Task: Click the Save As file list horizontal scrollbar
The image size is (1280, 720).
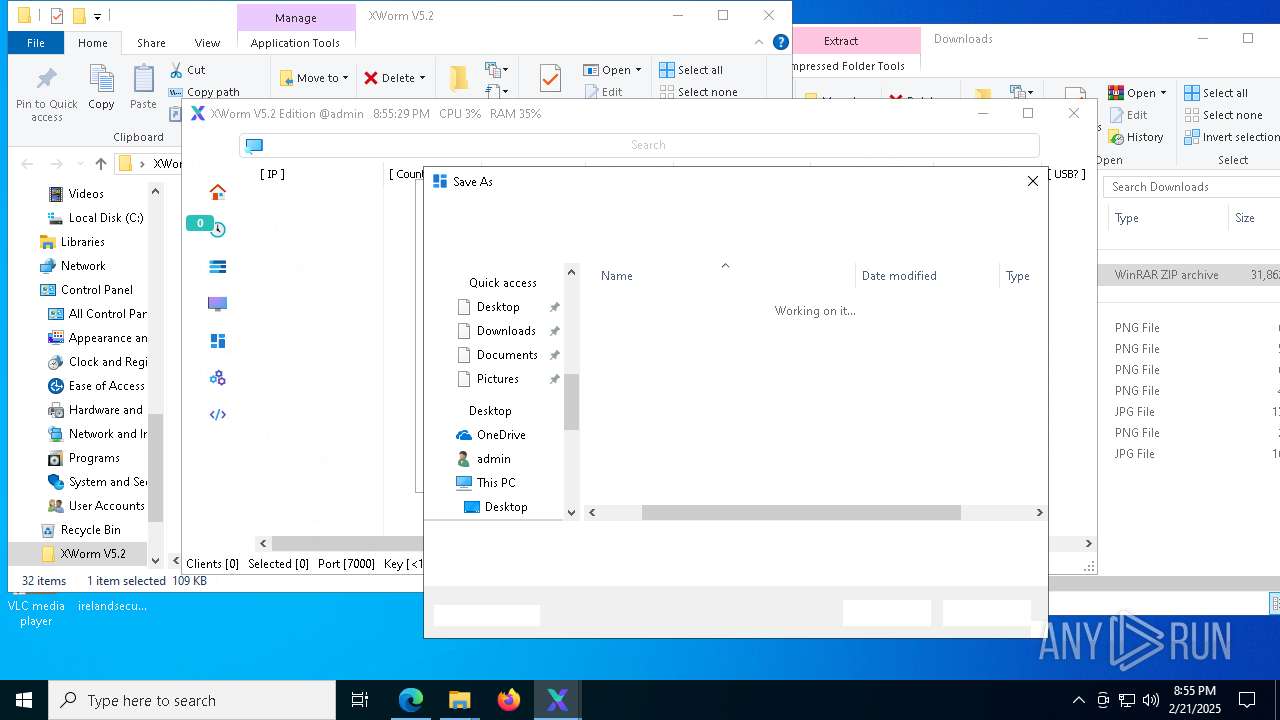Action: [801, 512]
